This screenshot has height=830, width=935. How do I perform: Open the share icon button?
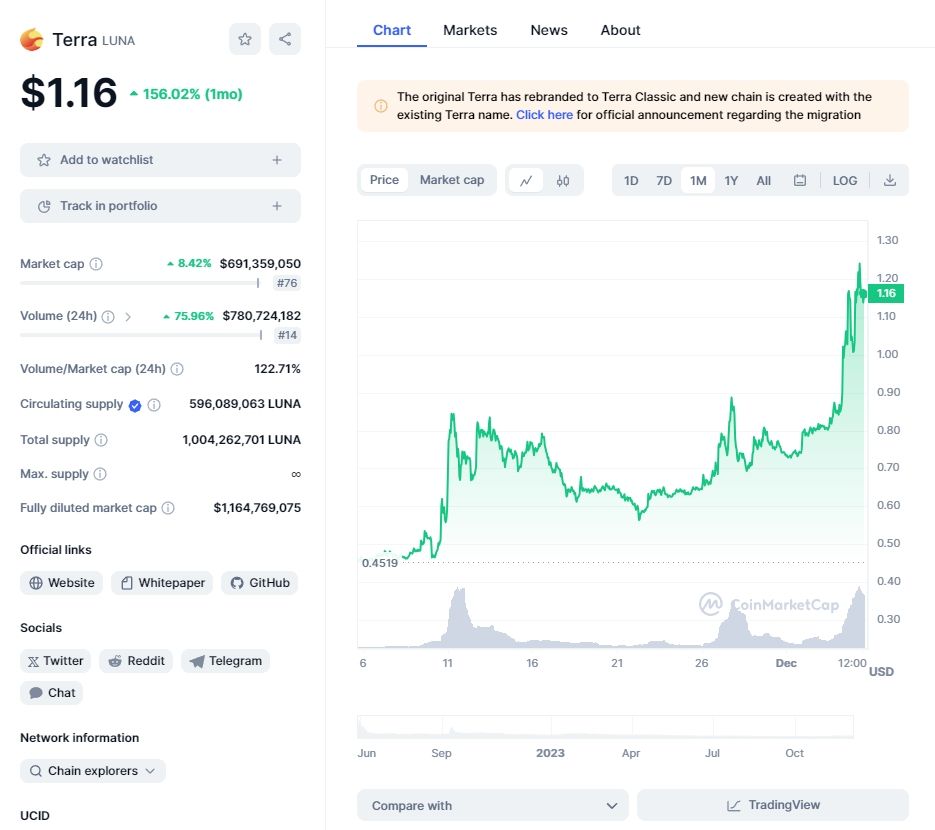(x=285, y=39)
